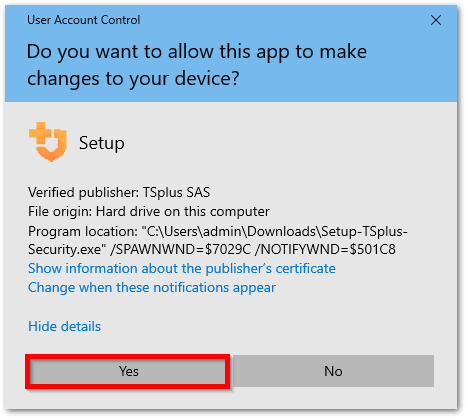Click the TSplus SAS publisher name
466x418 pixels.
click(x=176, y=192)
